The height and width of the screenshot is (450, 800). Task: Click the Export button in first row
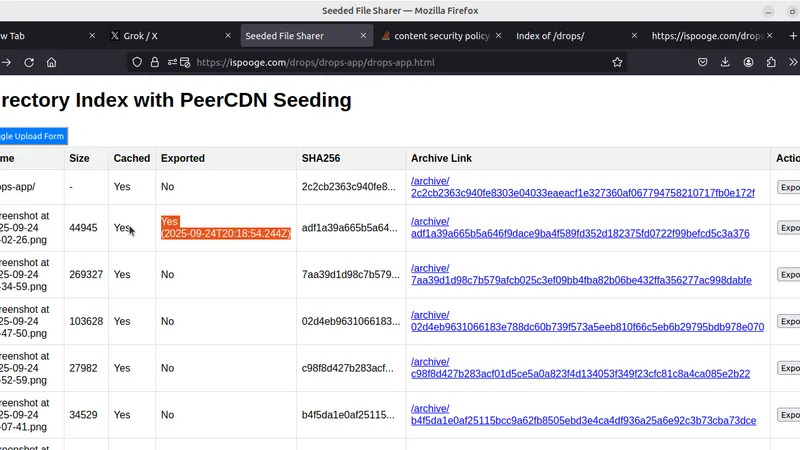(788, 187)
